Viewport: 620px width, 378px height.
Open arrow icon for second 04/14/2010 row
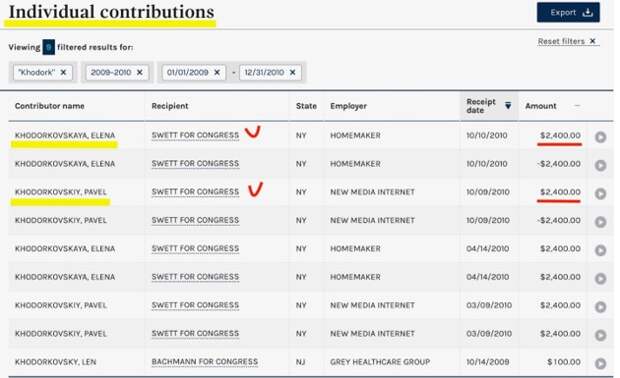click(x=601, y=279)
